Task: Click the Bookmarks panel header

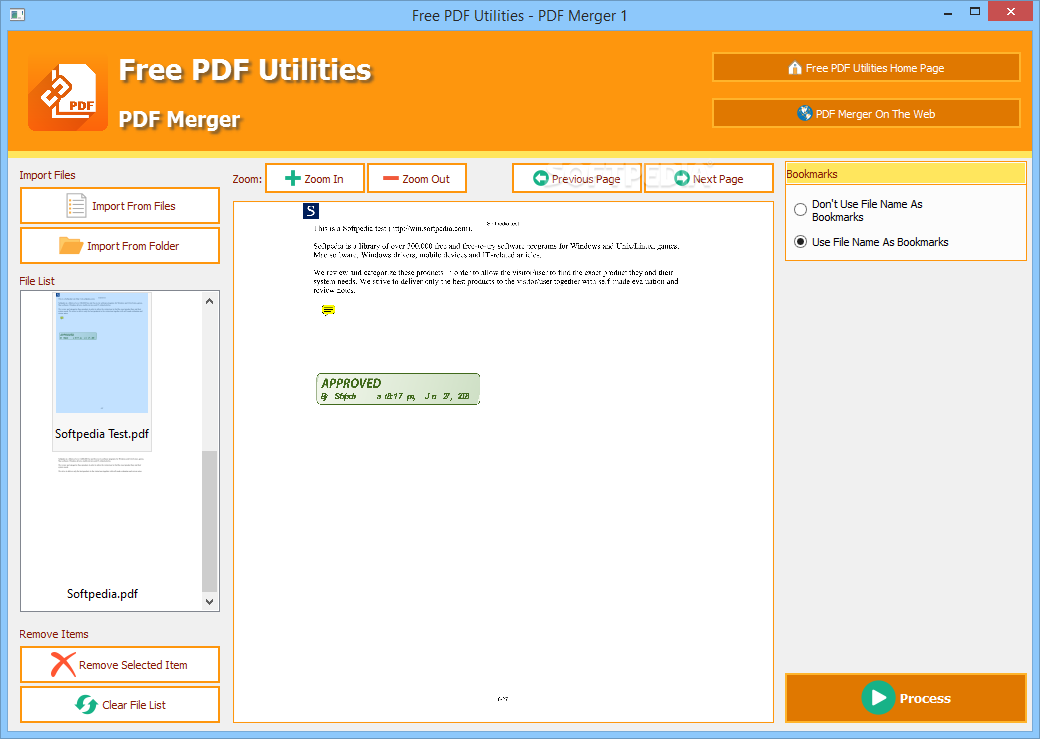Action: coord(906,174)
